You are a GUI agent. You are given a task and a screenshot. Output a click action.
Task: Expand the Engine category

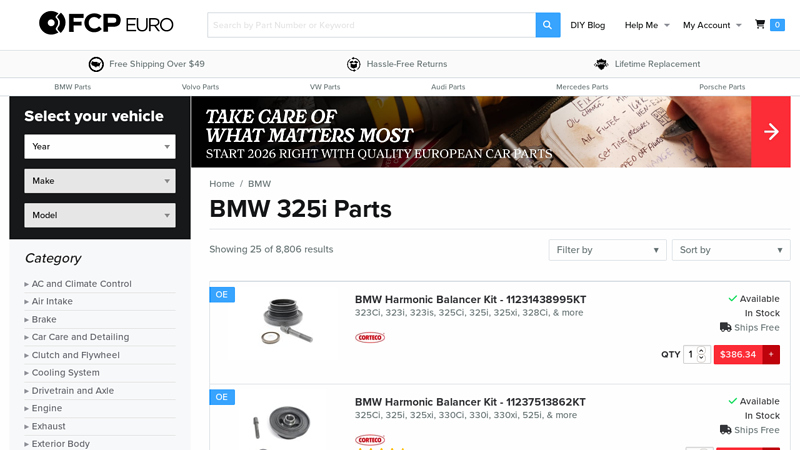point(46,408)
